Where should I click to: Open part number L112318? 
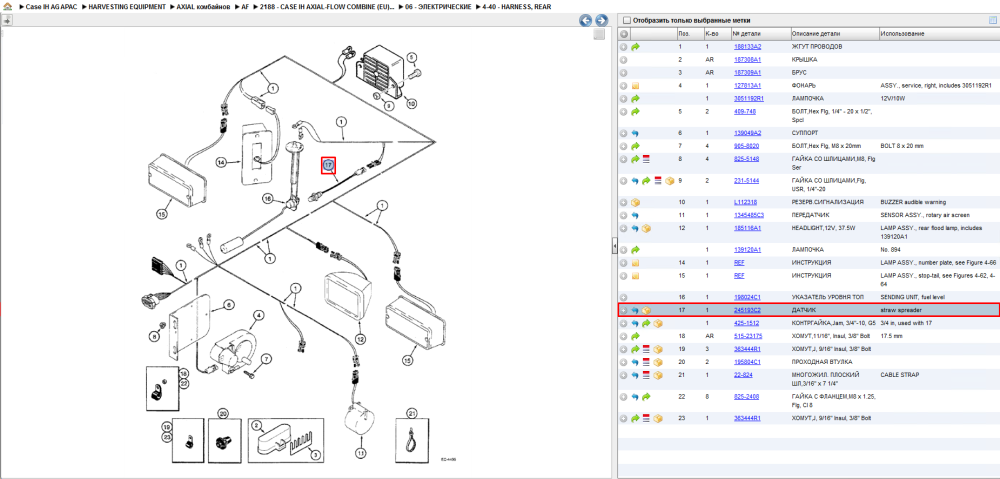[x=746, y=202]
